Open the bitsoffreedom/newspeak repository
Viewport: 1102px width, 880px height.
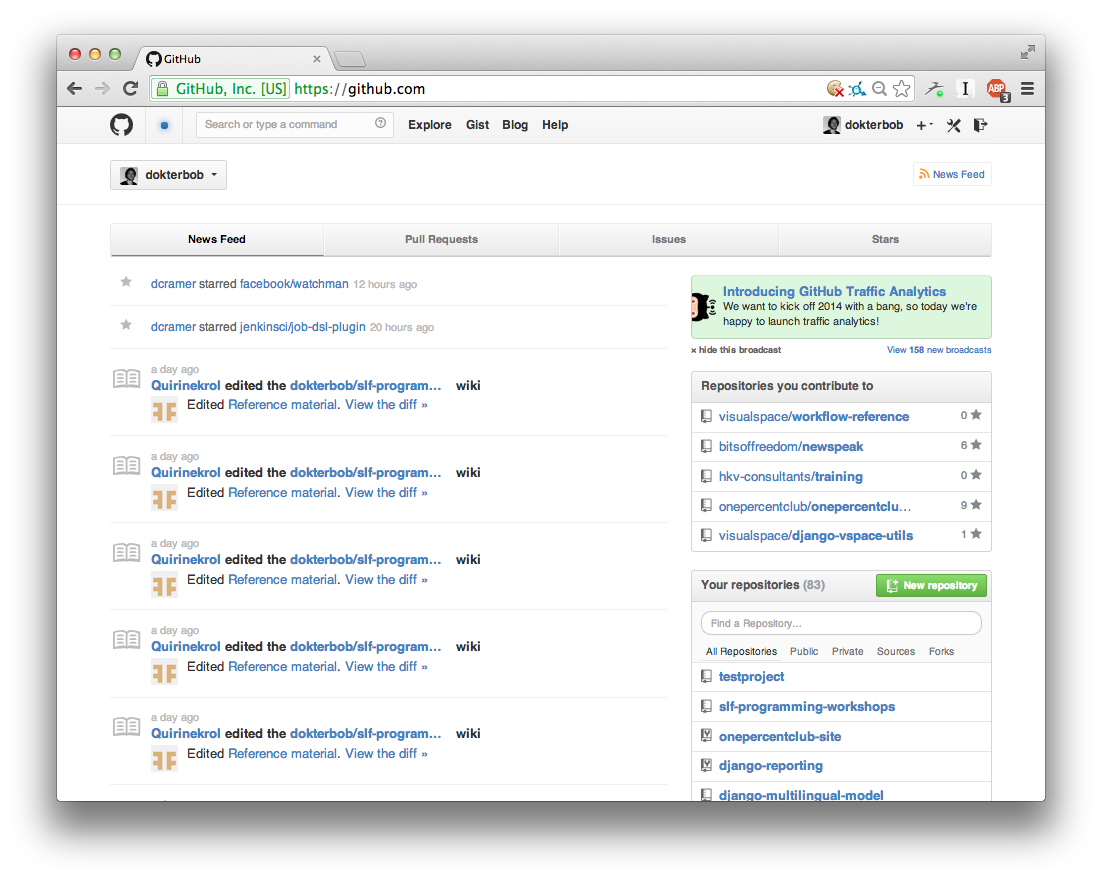[790, 447]
